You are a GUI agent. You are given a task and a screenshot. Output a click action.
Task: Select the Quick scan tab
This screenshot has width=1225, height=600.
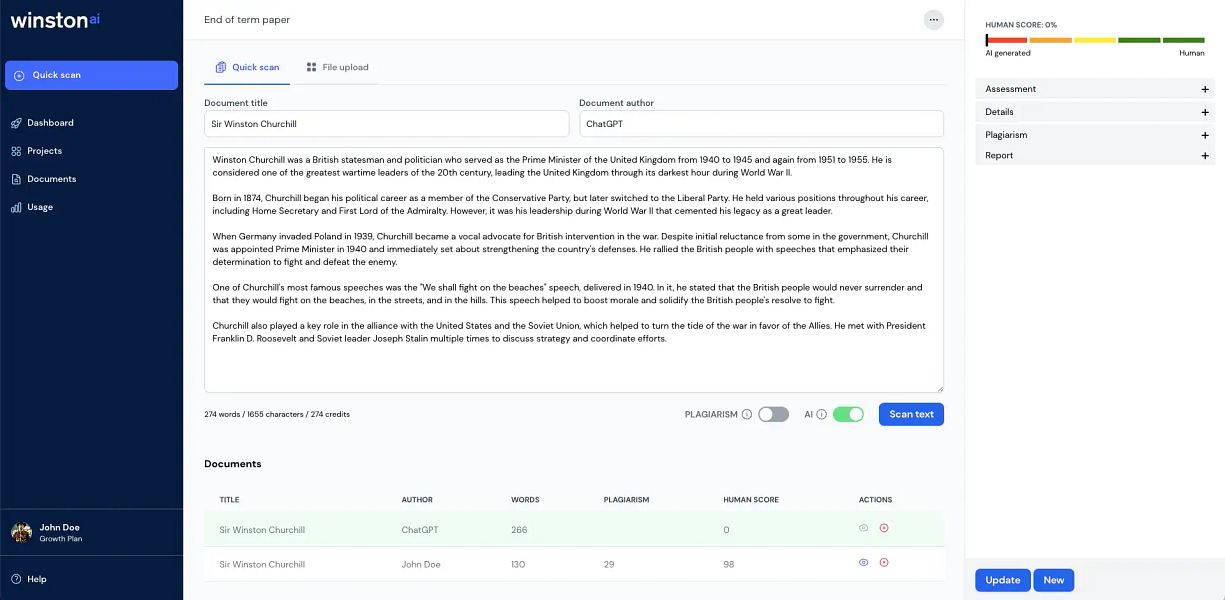pos(247,67)
